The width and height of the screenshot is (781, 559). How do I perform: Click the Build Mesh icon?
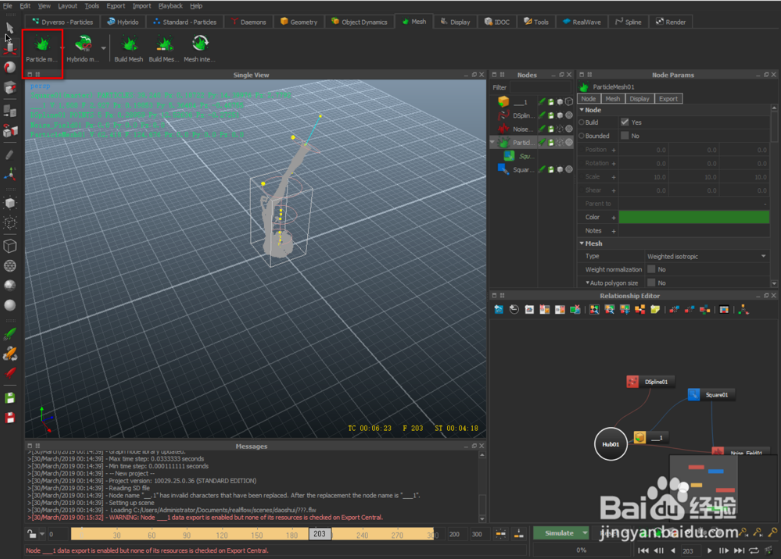129,44
